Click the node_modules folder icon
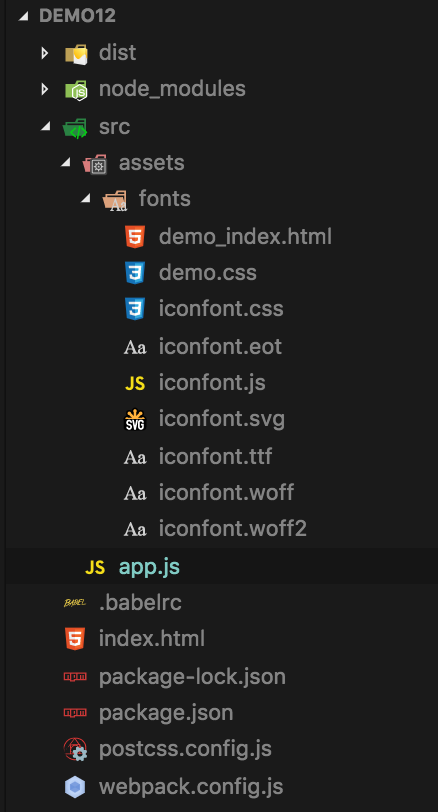The height and width of the screenshot is (812, 438). coord(76,90)
